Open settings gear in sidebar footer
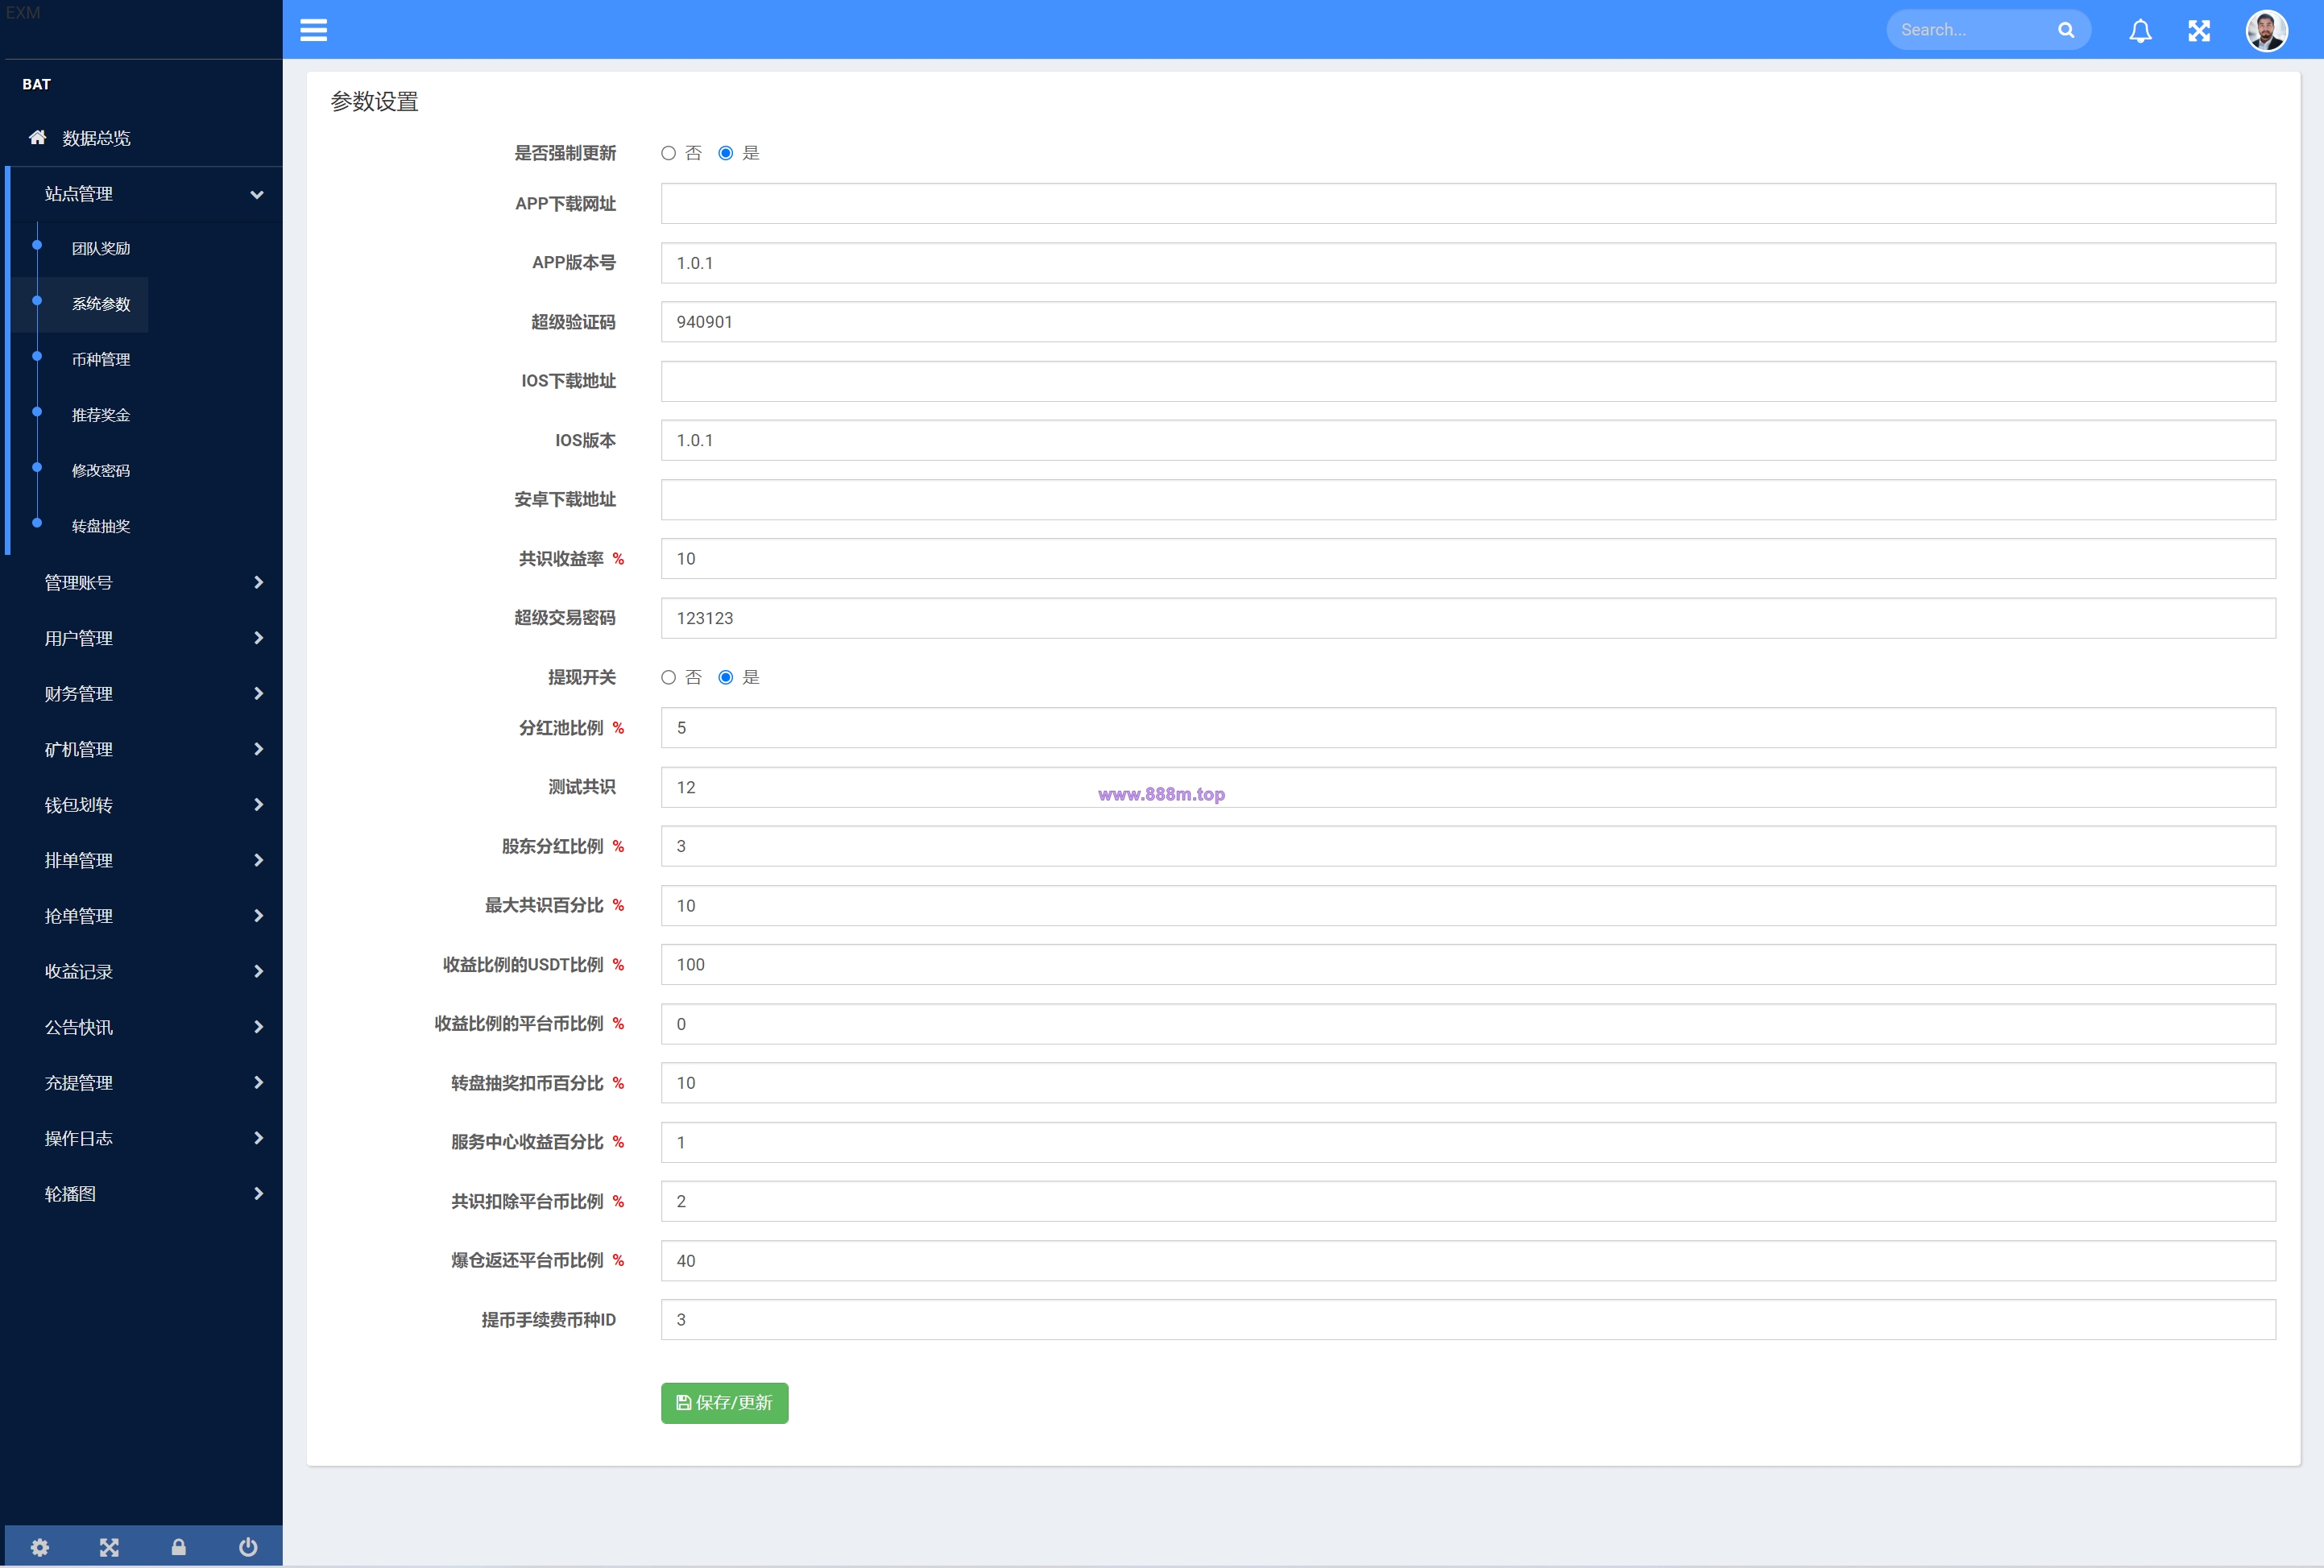 [x=40, y=1547]
